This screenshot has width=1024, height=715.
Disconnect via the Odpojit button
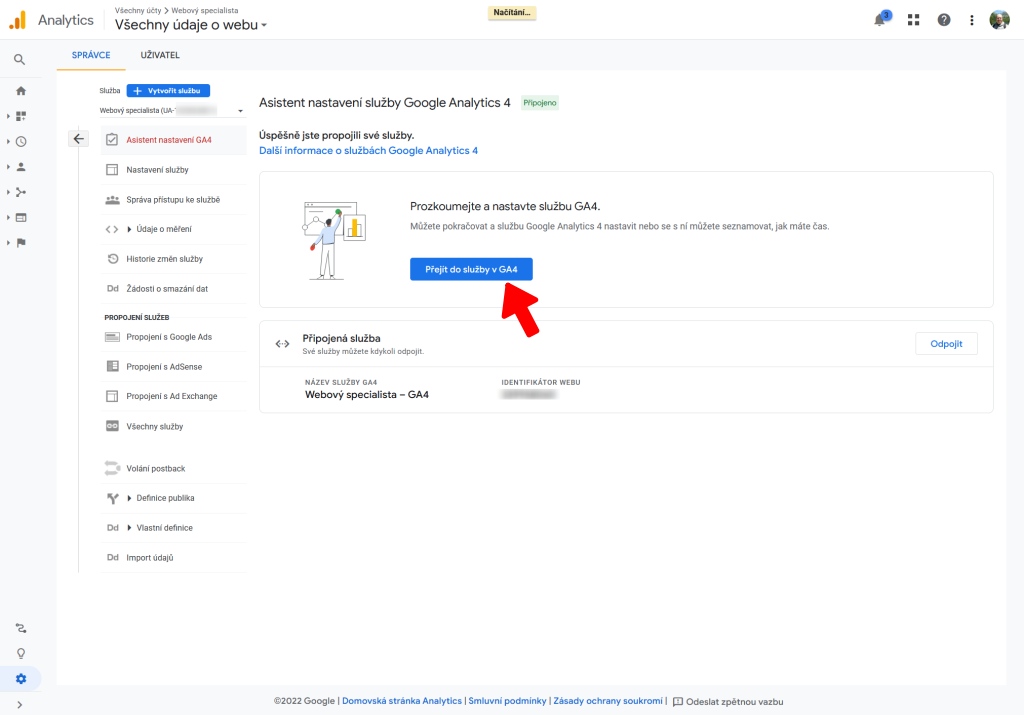(946, 343)
